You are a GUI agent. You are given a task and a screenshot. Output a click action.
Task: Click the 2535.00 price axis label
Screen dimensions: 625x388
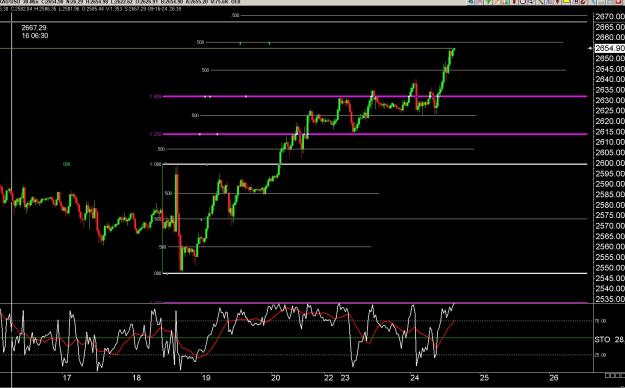[609, 299]
